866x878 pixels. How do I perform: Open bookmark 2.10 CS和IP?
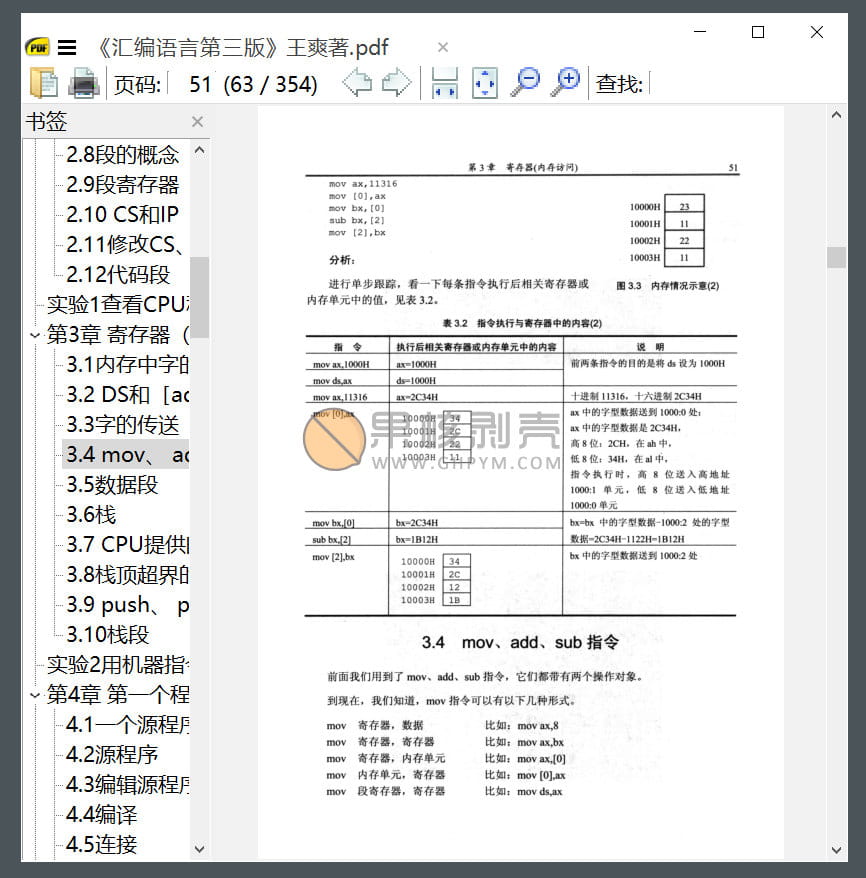pyautogui.click(x=122, y=214)
